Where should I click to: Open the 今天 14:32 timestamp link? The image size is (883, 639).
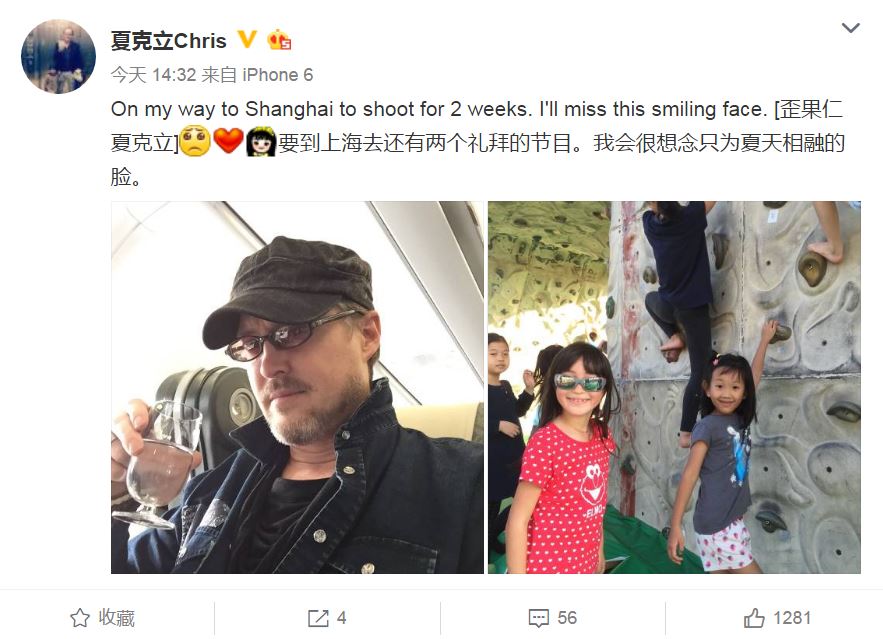pyautogui.click(x=153, y=75)
